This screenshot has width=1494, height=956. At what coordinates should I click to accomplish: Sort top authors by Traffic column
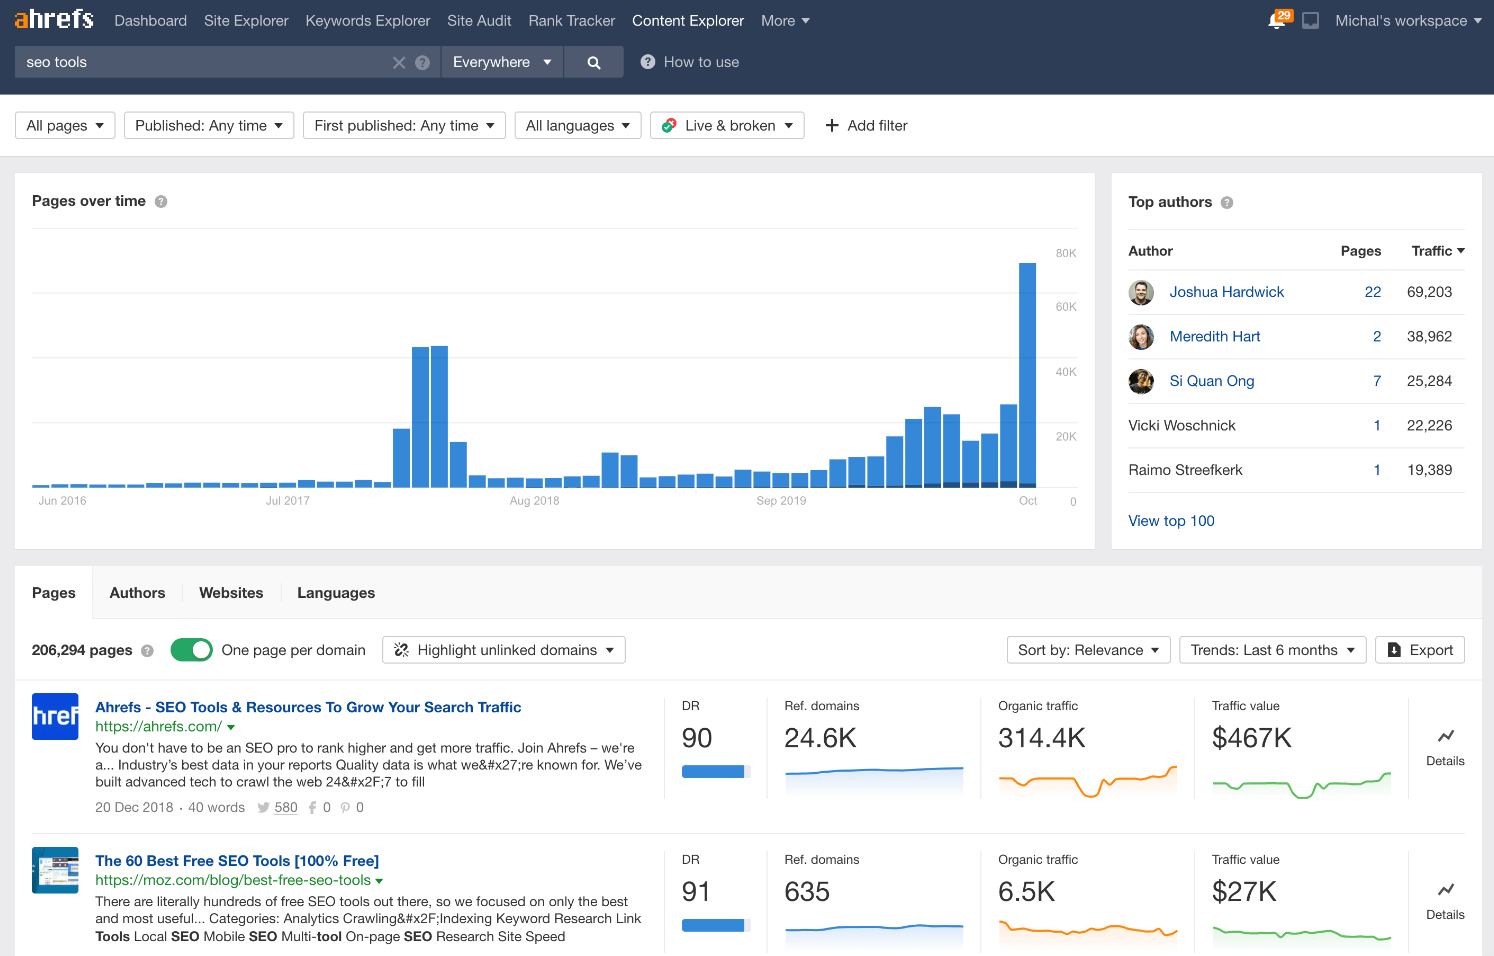click(1438, 251)
